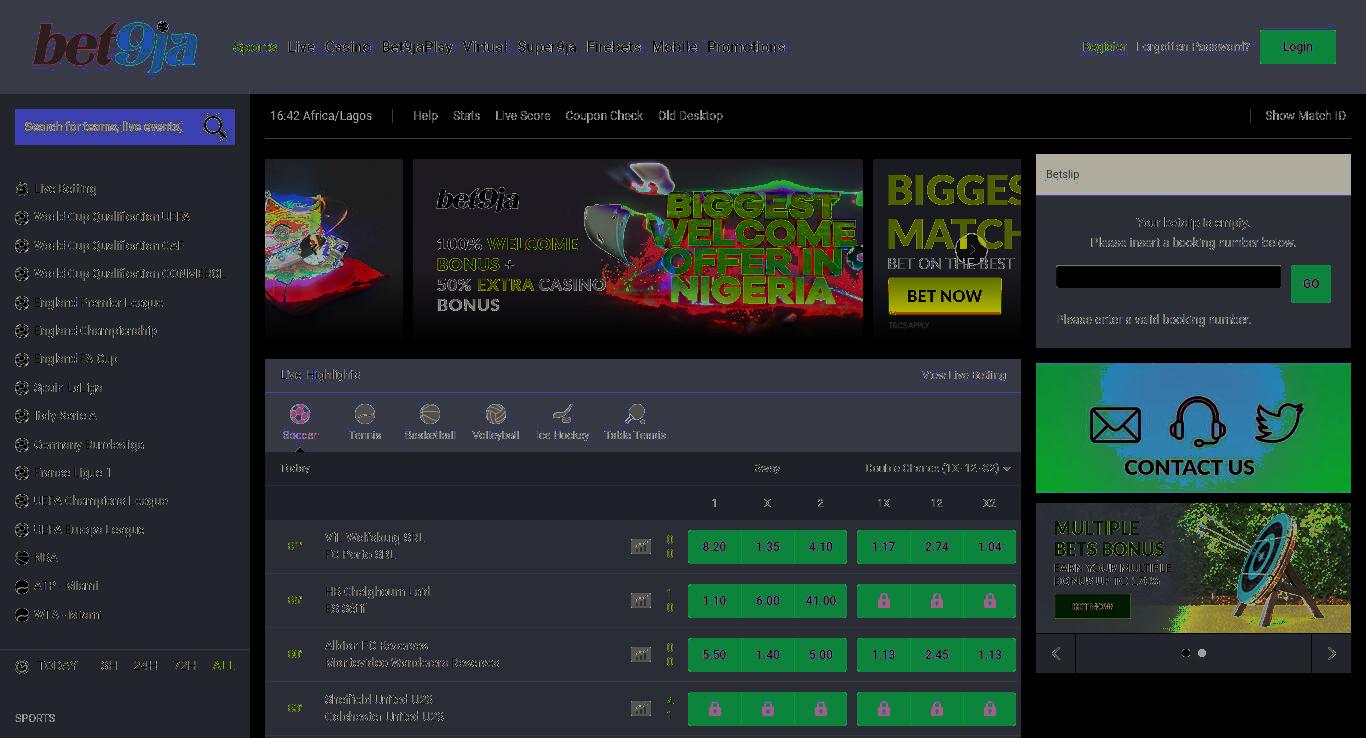
Task: Open the Double Chance market dropdown
Action: 938,468
